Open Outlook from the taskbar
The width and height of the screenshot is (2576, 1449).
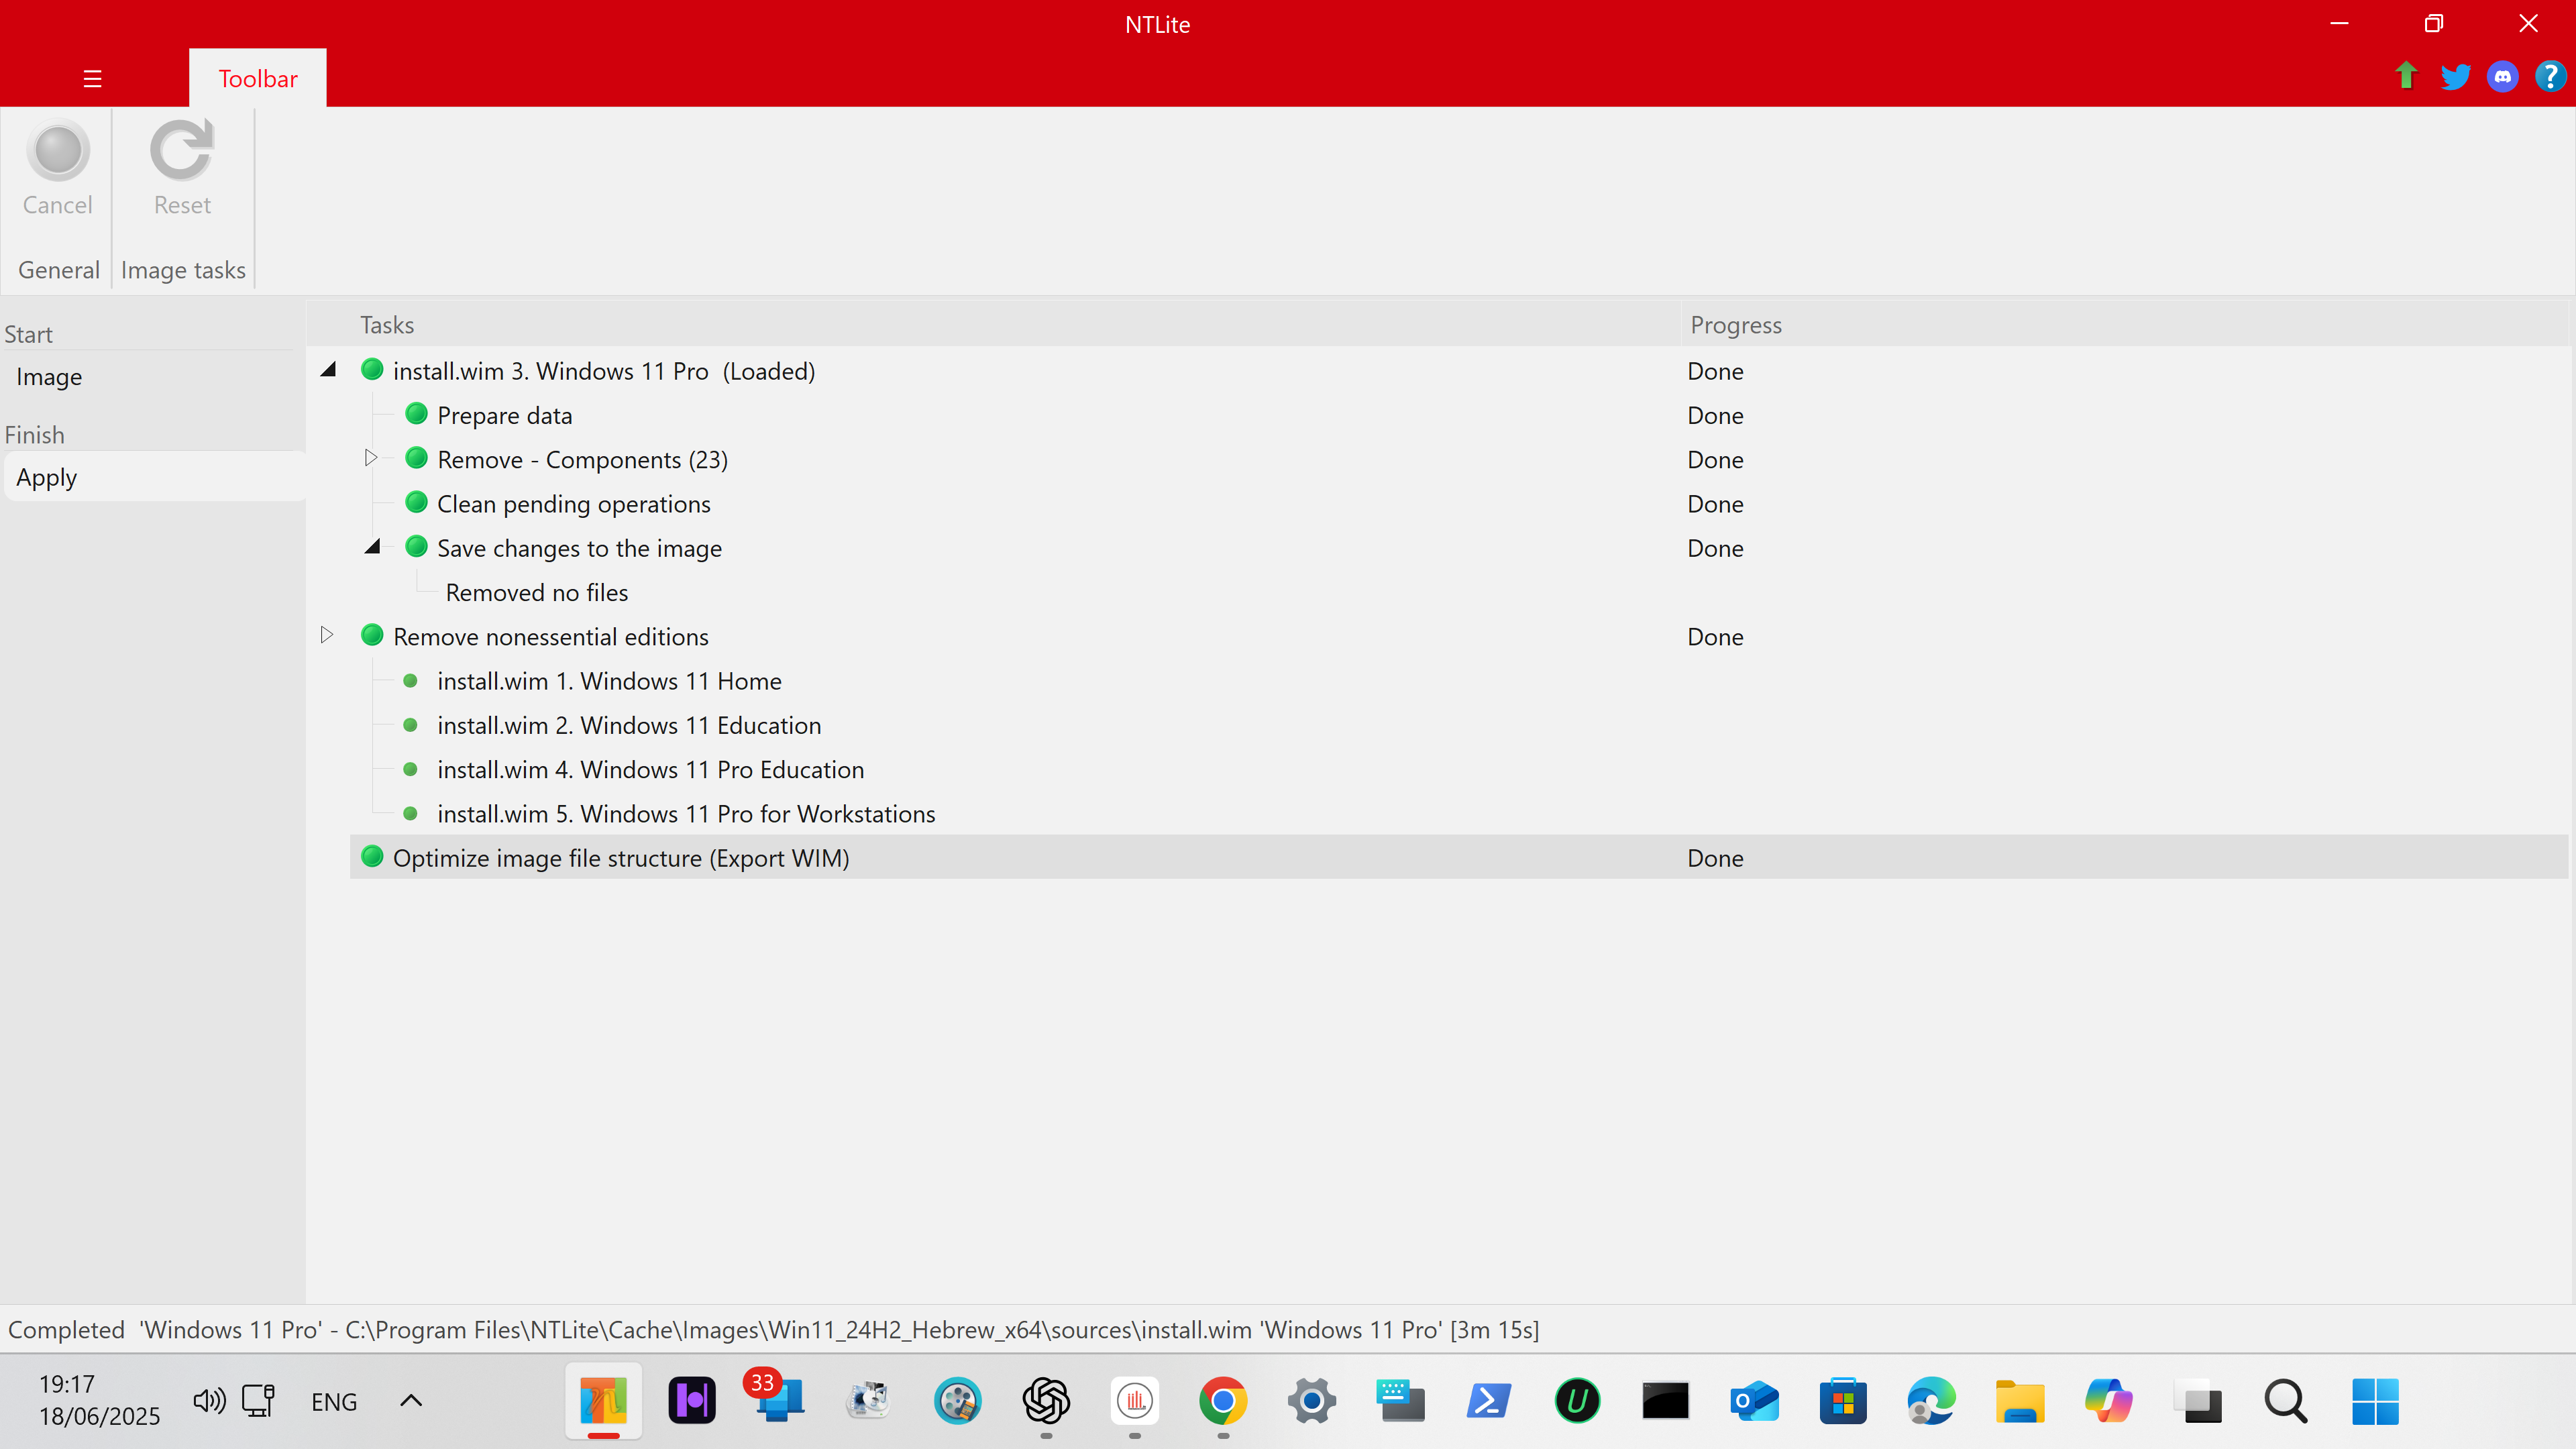[x=1754, y=1401]
